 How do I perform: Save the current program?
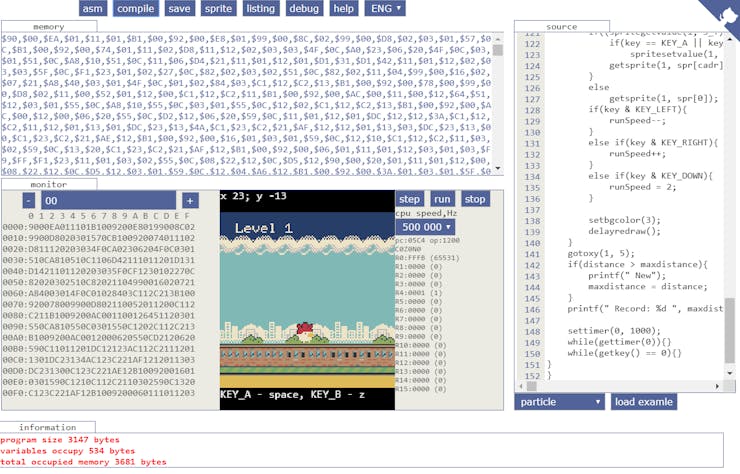point(179,8)
